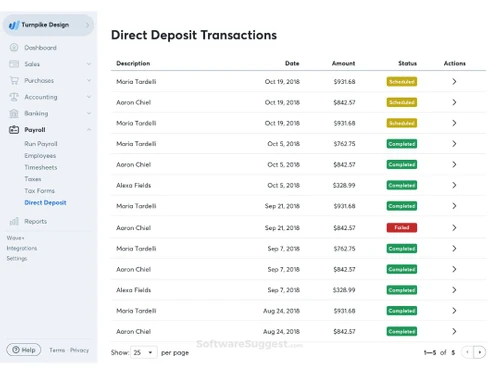Click the Reports bar chart icon
This screenshot has width=500, height=375.
[14, 221]
